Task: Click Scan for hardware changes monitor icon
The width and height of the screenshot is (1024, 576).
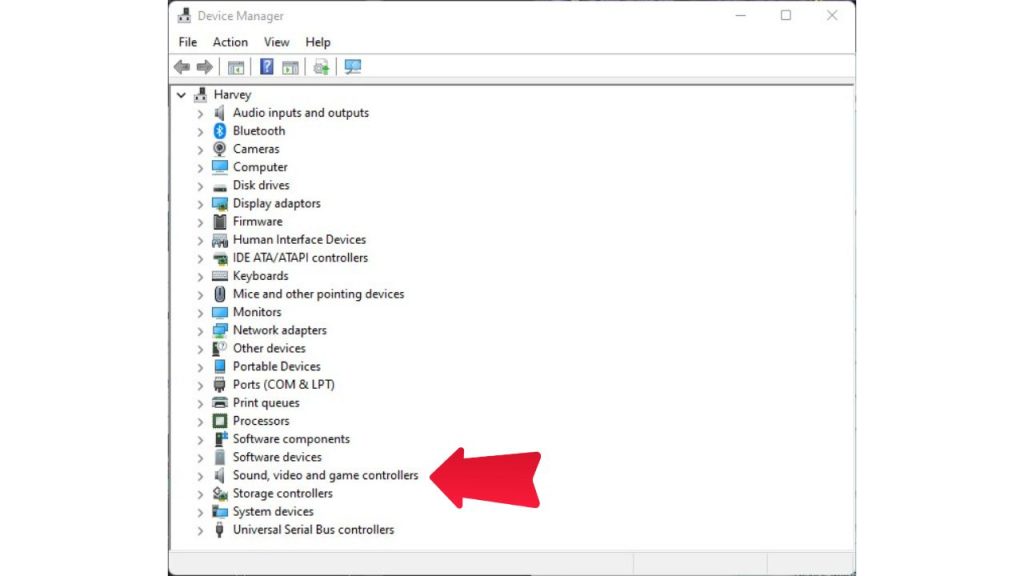Action: coord(353,67)
